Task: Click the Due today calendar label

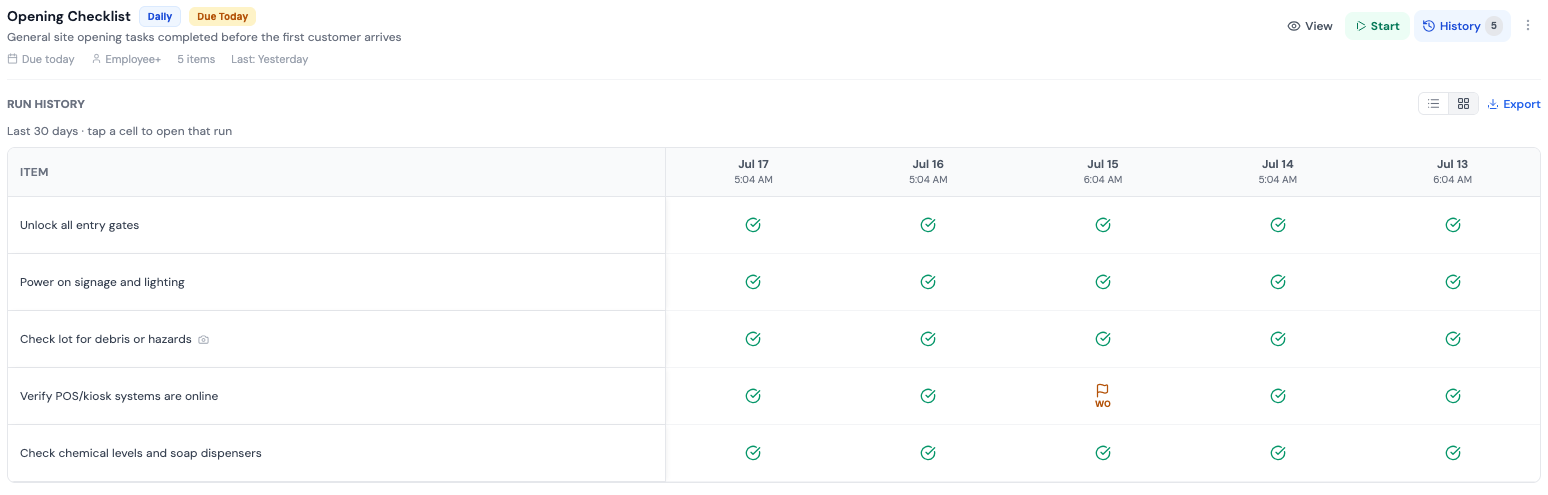Action: point(41,59)
